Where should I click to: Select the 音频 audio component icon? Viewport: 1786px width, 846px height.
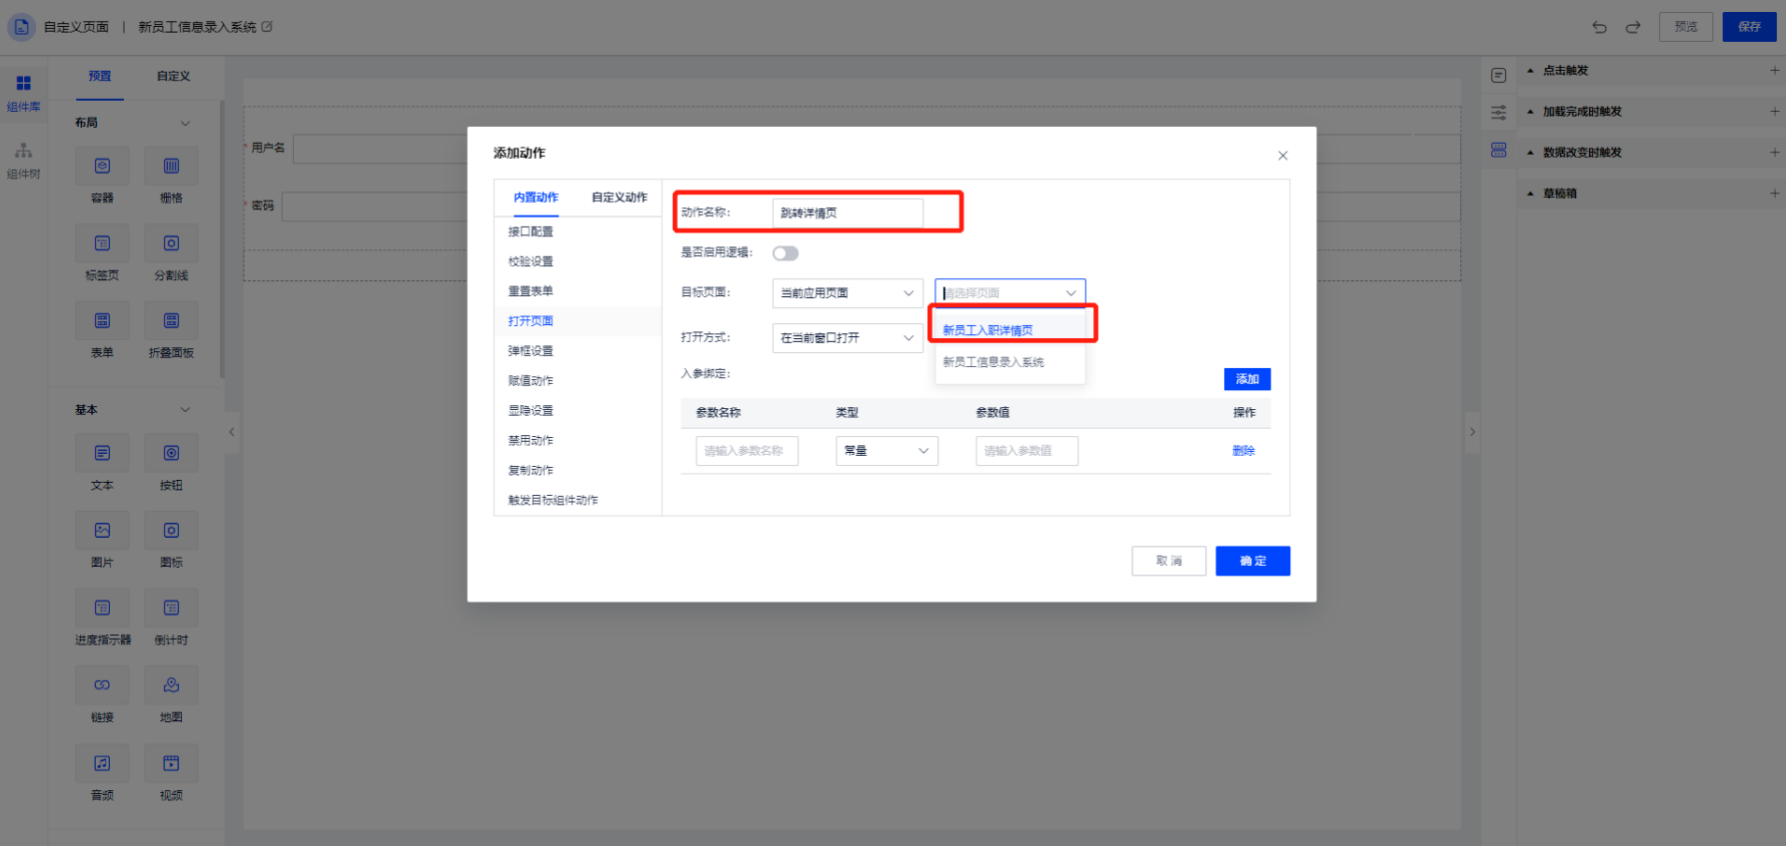tap(102, 763)
